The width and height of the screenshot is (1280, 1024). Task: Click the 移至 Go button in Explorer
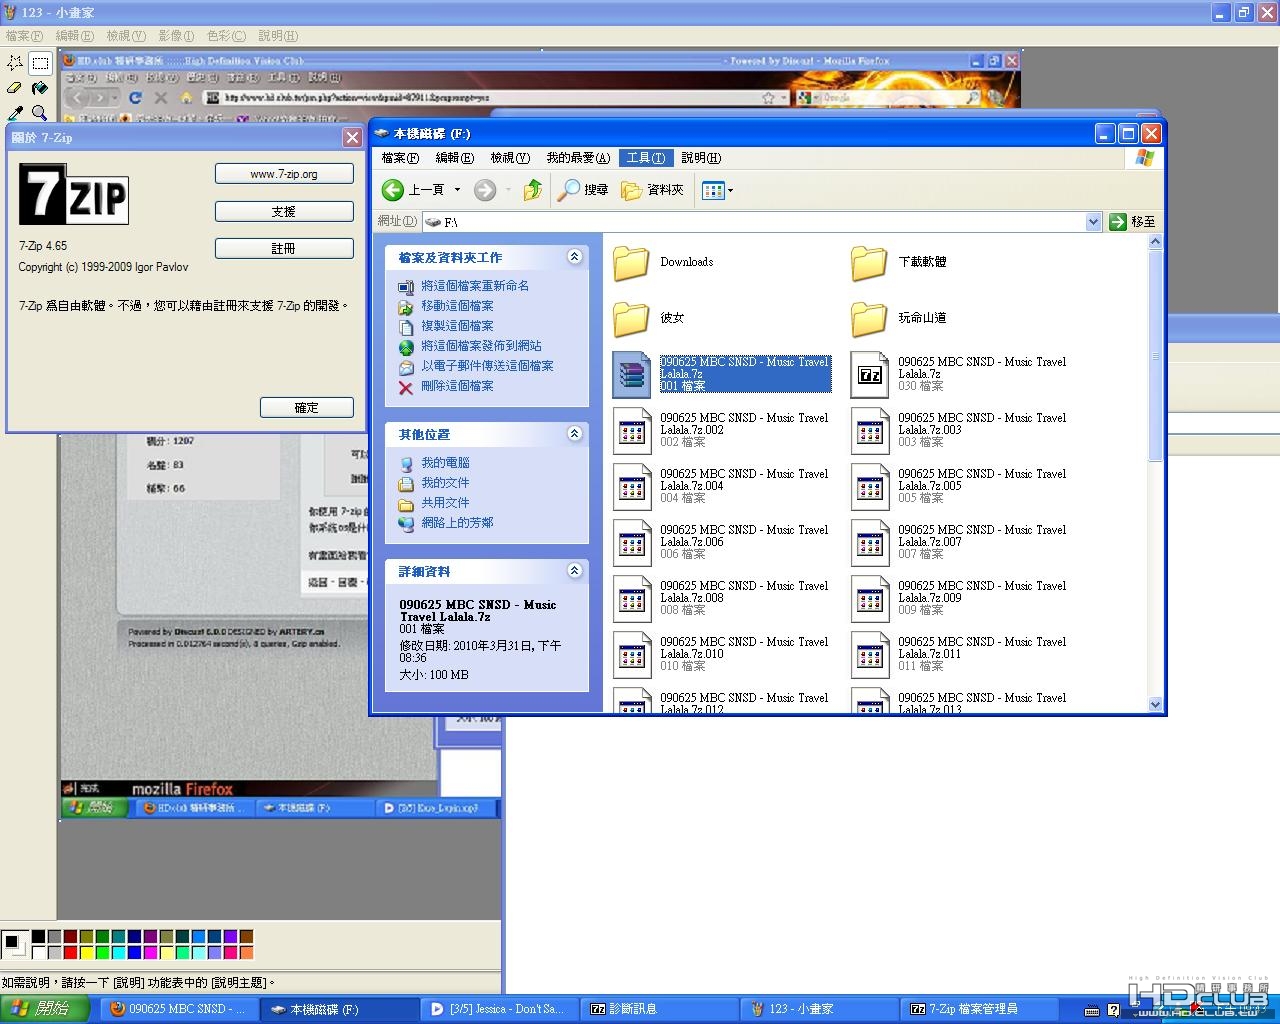[1132, 222]
